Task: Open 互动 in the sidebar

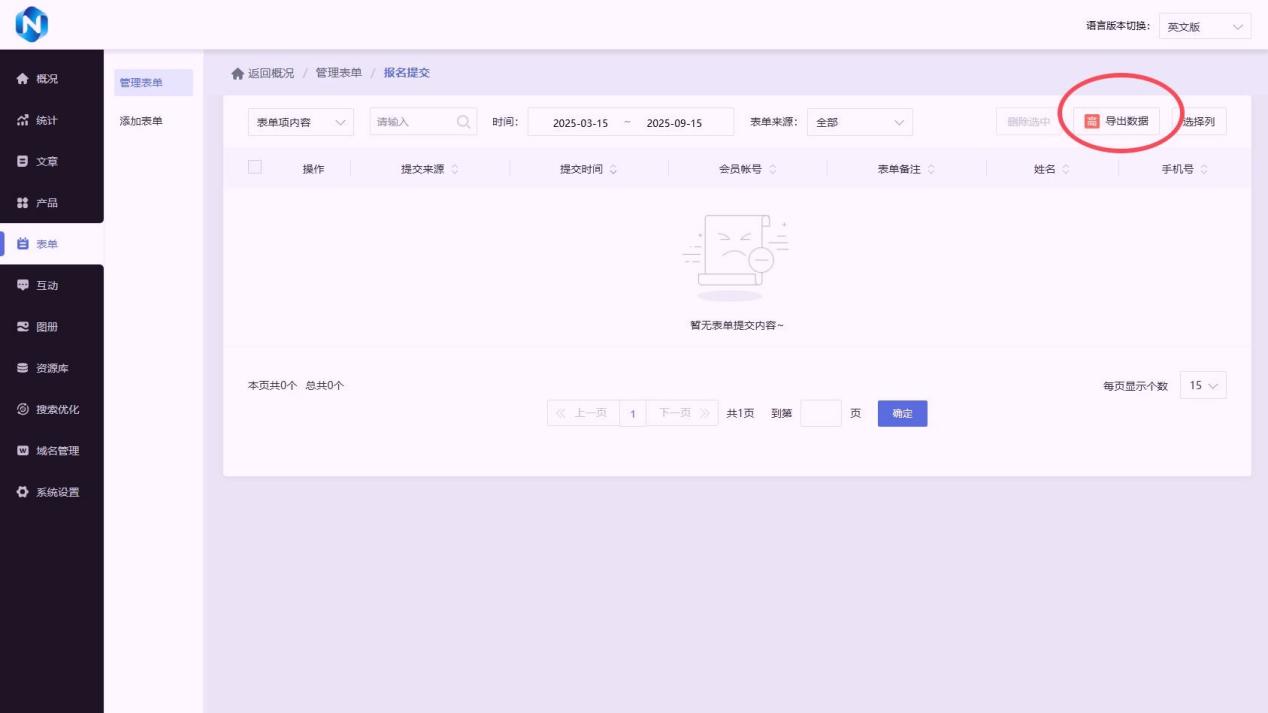Action: click(x=46, y=285)
